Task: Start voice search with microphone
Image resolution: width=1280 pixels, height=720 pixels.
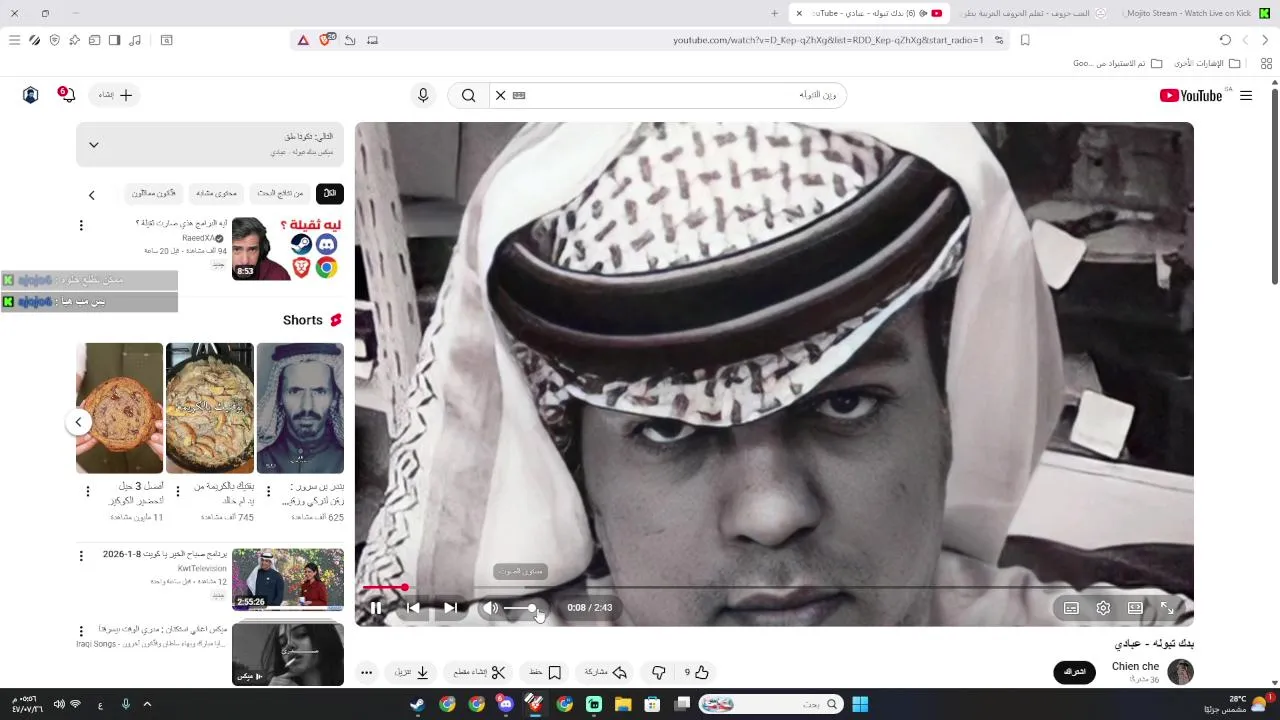Action: coord(423,95)
